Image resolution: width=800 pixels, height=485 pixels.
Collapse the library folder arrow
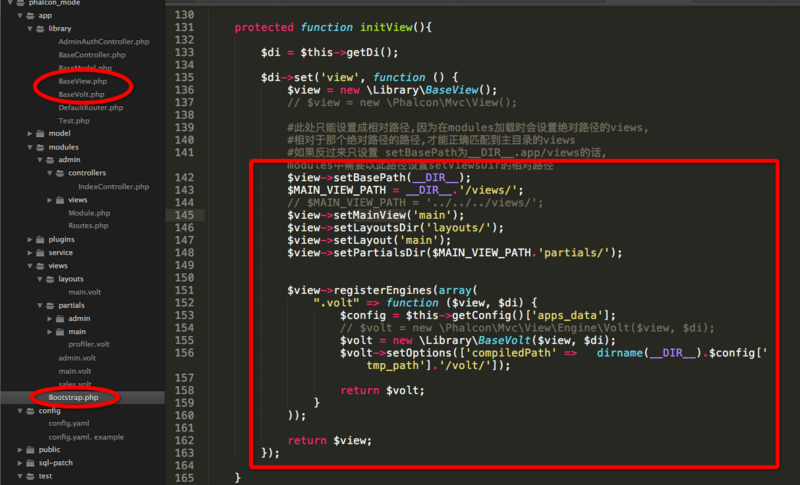(30, 29)
